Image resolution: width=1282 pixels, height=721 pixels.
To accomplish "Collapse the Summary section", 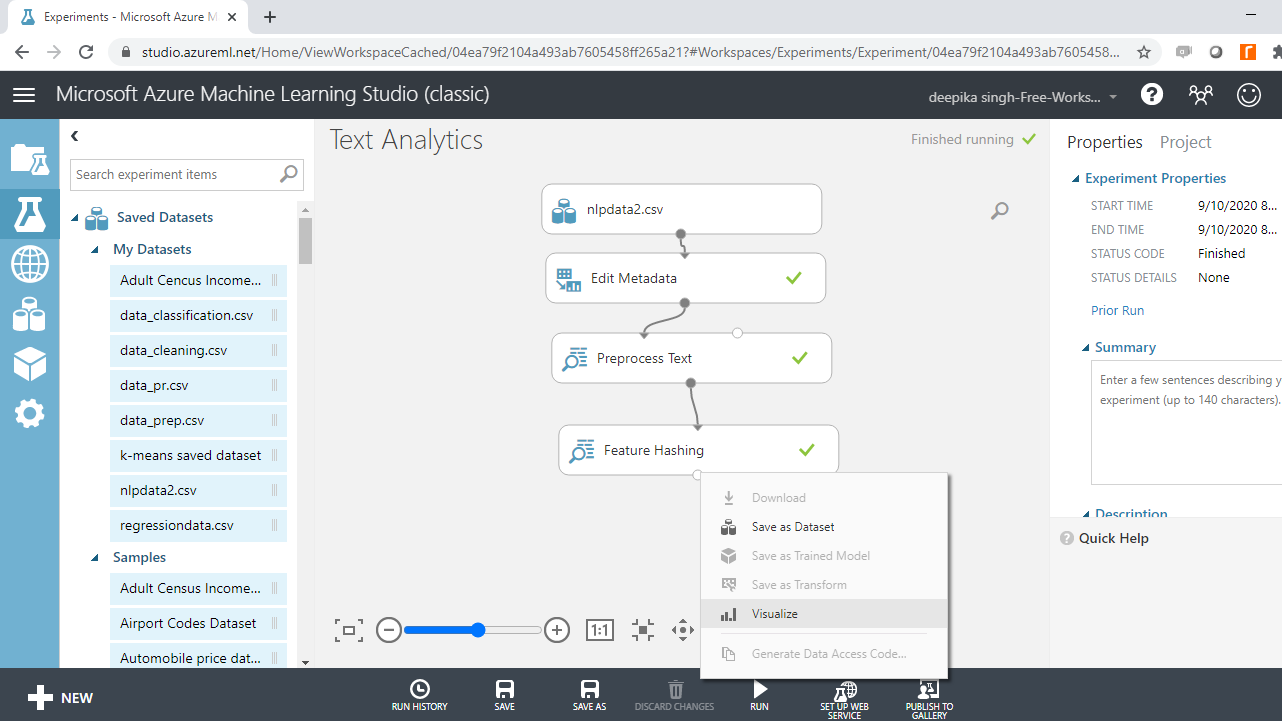I will tap(1085, 348).
